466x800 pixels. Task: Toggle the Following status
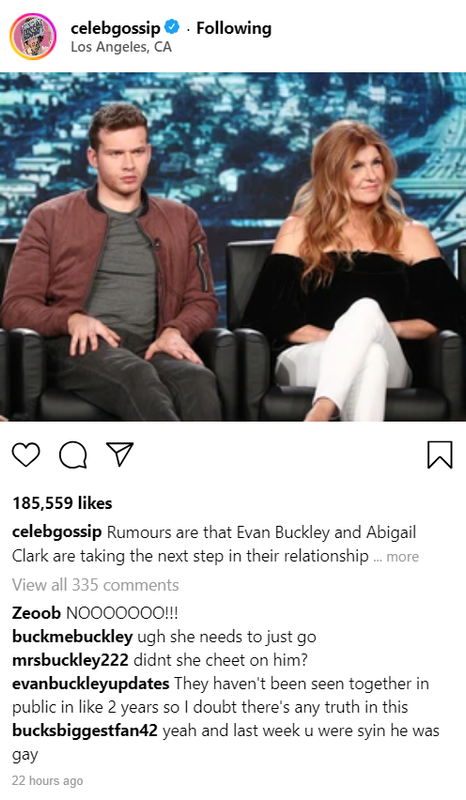click(234, 28)
